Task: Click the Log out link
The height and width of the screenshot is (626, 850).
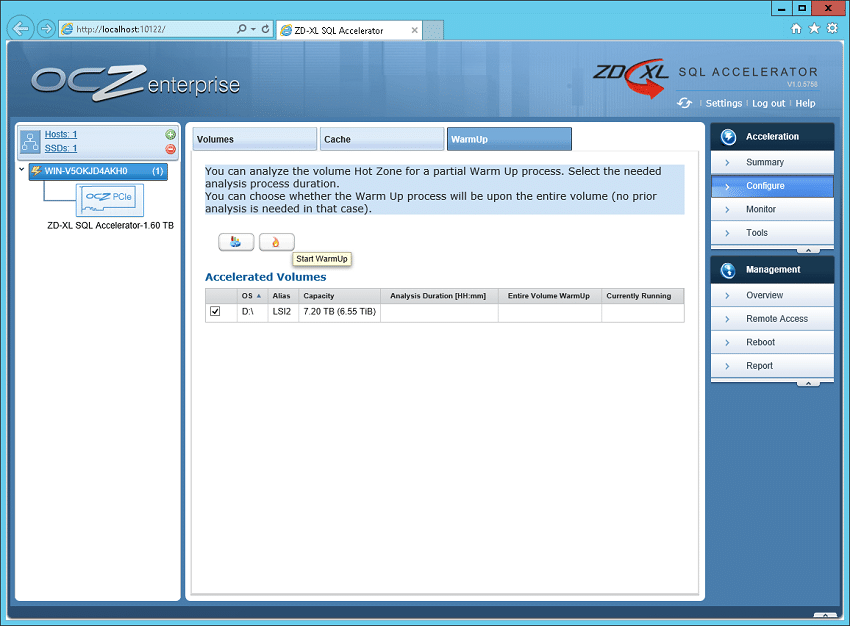Action: click(768, 103)
